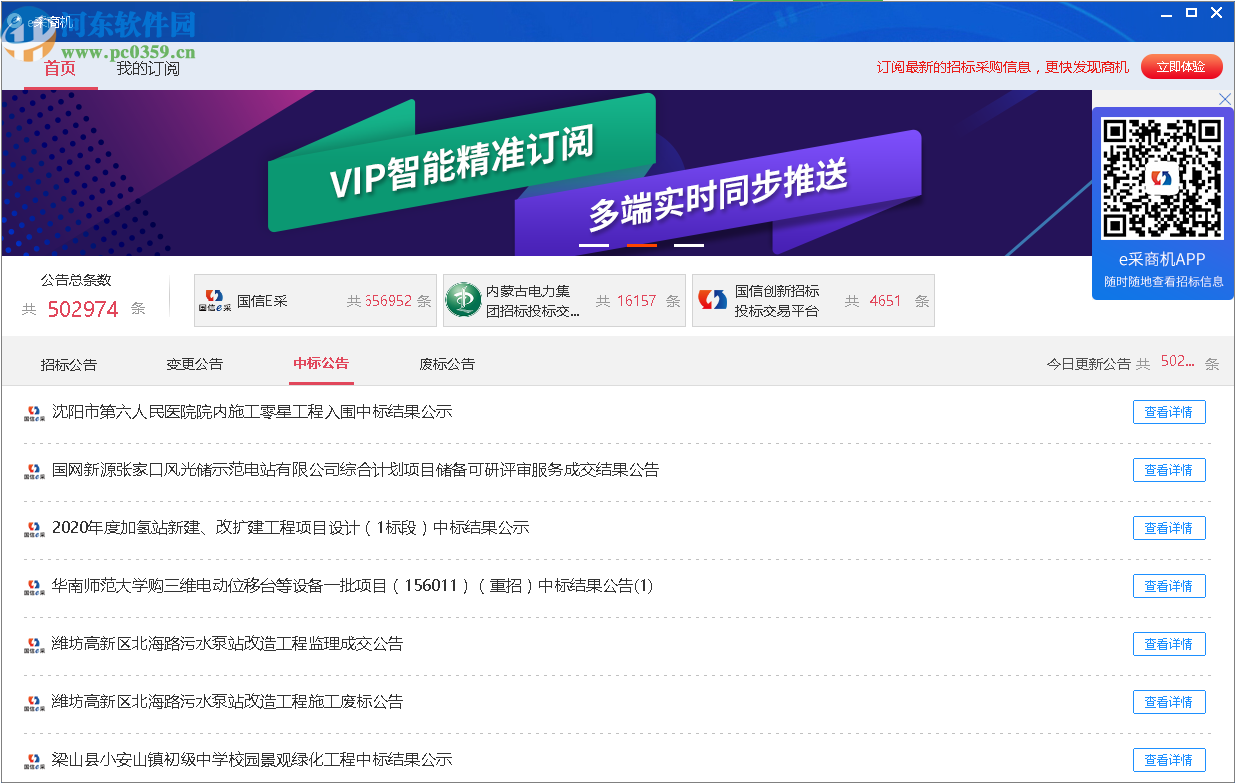The width and height of the screenshot is (1235, 783).
Task: Click the 国信创新招标 platform logo
Action: tap(712, 300)
